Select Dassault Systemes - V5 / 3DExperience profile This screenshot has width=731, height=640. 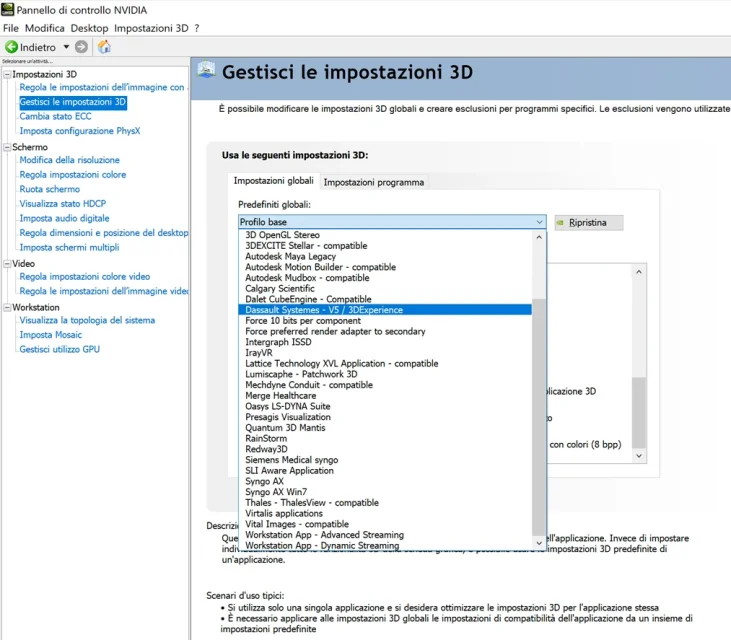point(385,310)
